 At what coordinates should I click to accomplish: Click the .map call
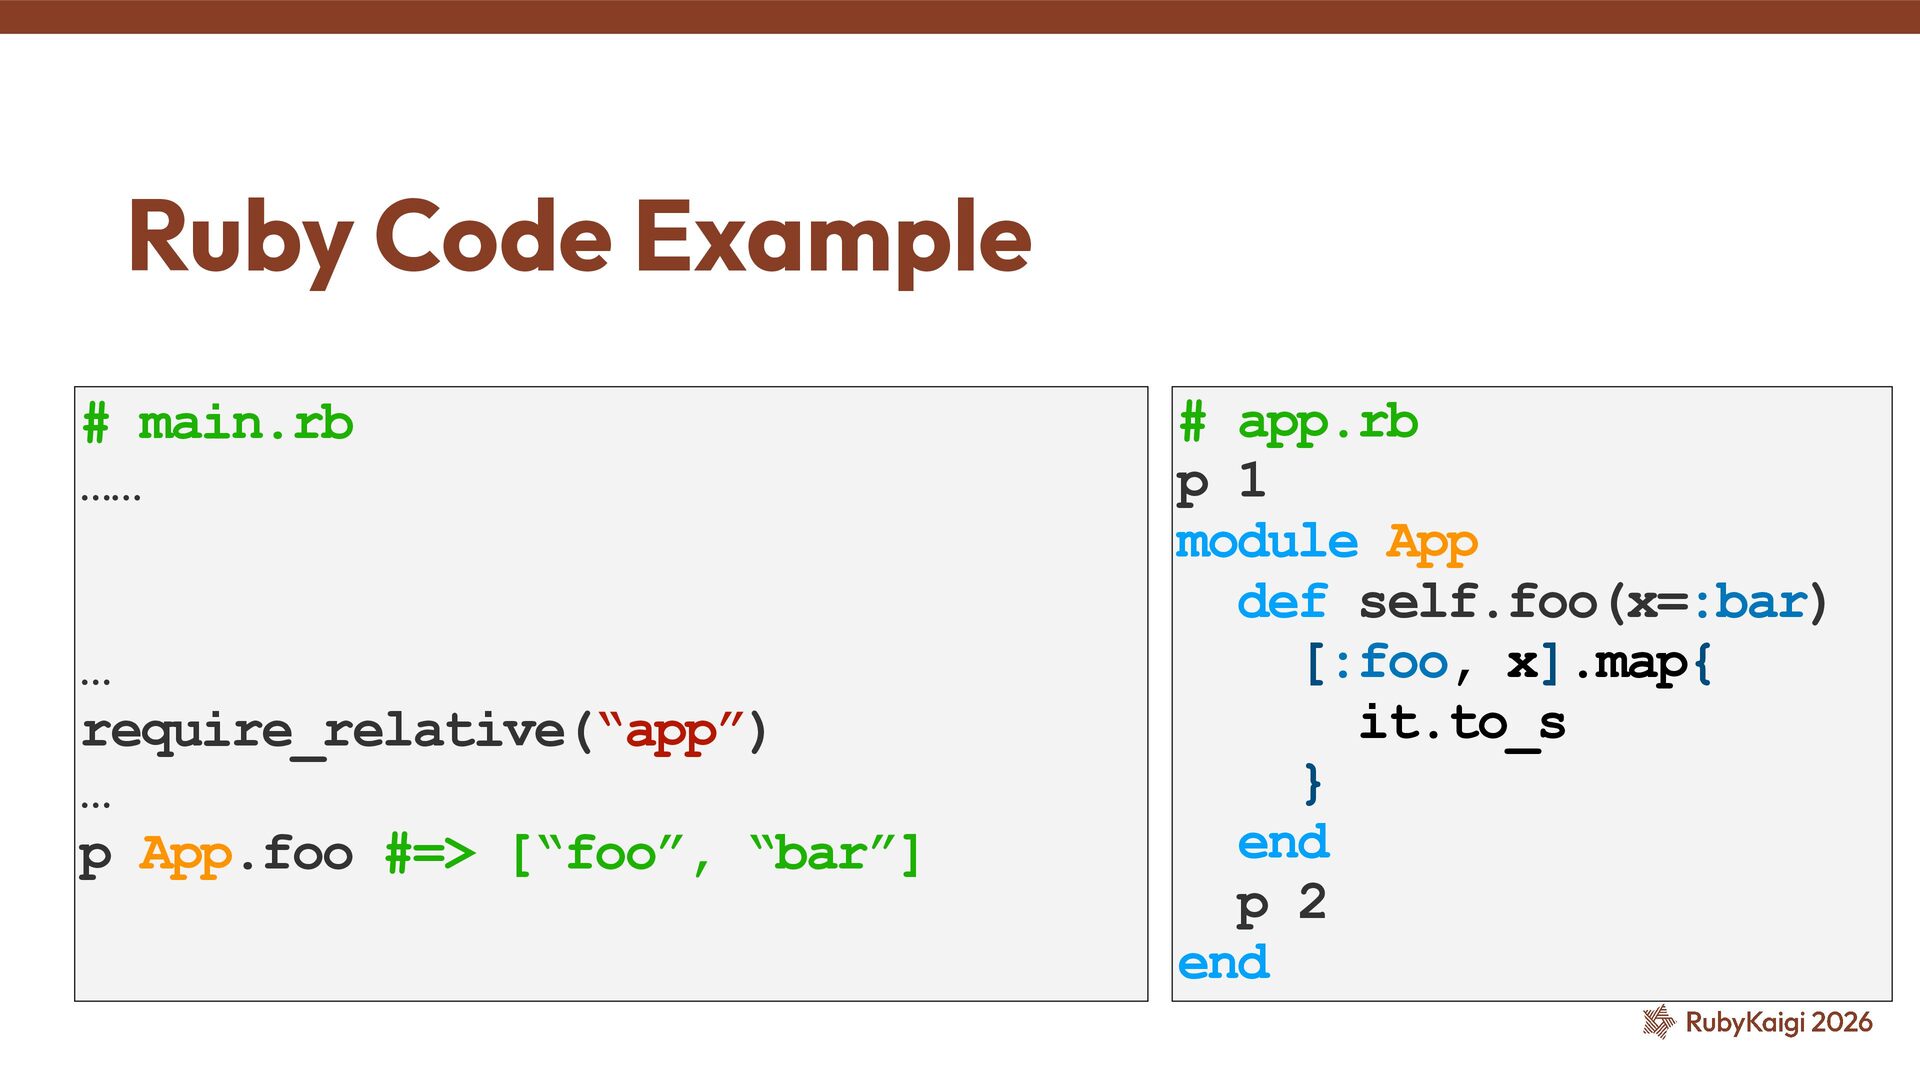tap(1632, 662)
